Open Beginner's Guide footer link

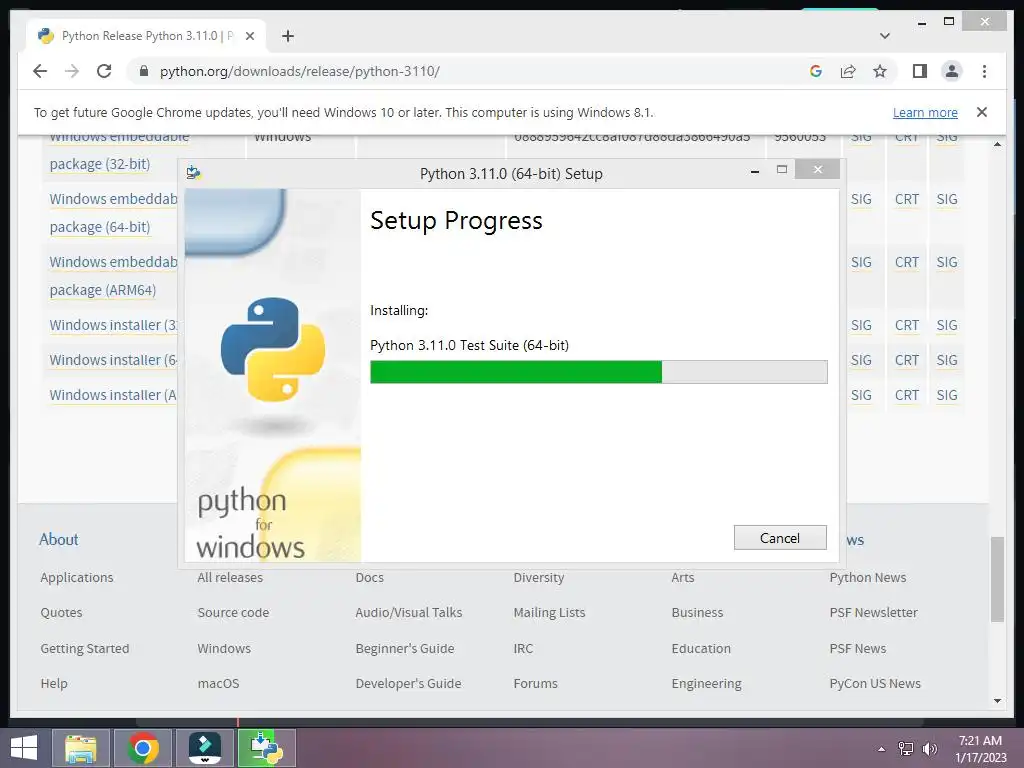pyautogui.click(x=405, y=648)
